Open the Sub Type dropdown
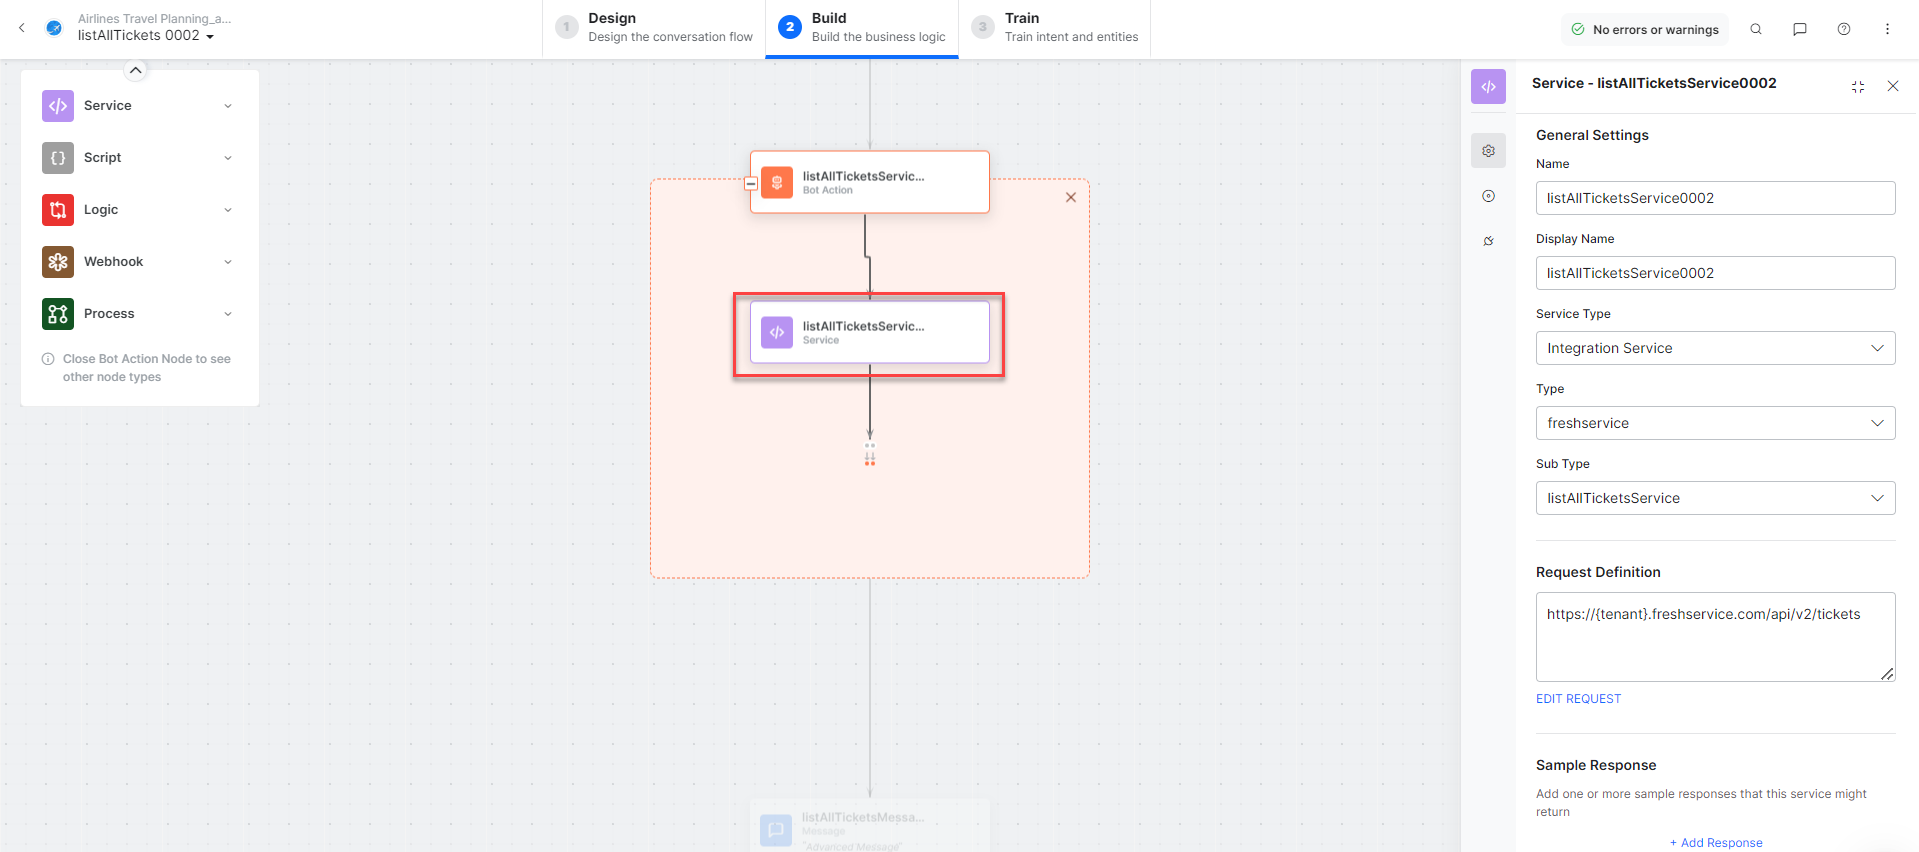The image size is (1919, 852). pyautogui.click(x=1714, y=498)
